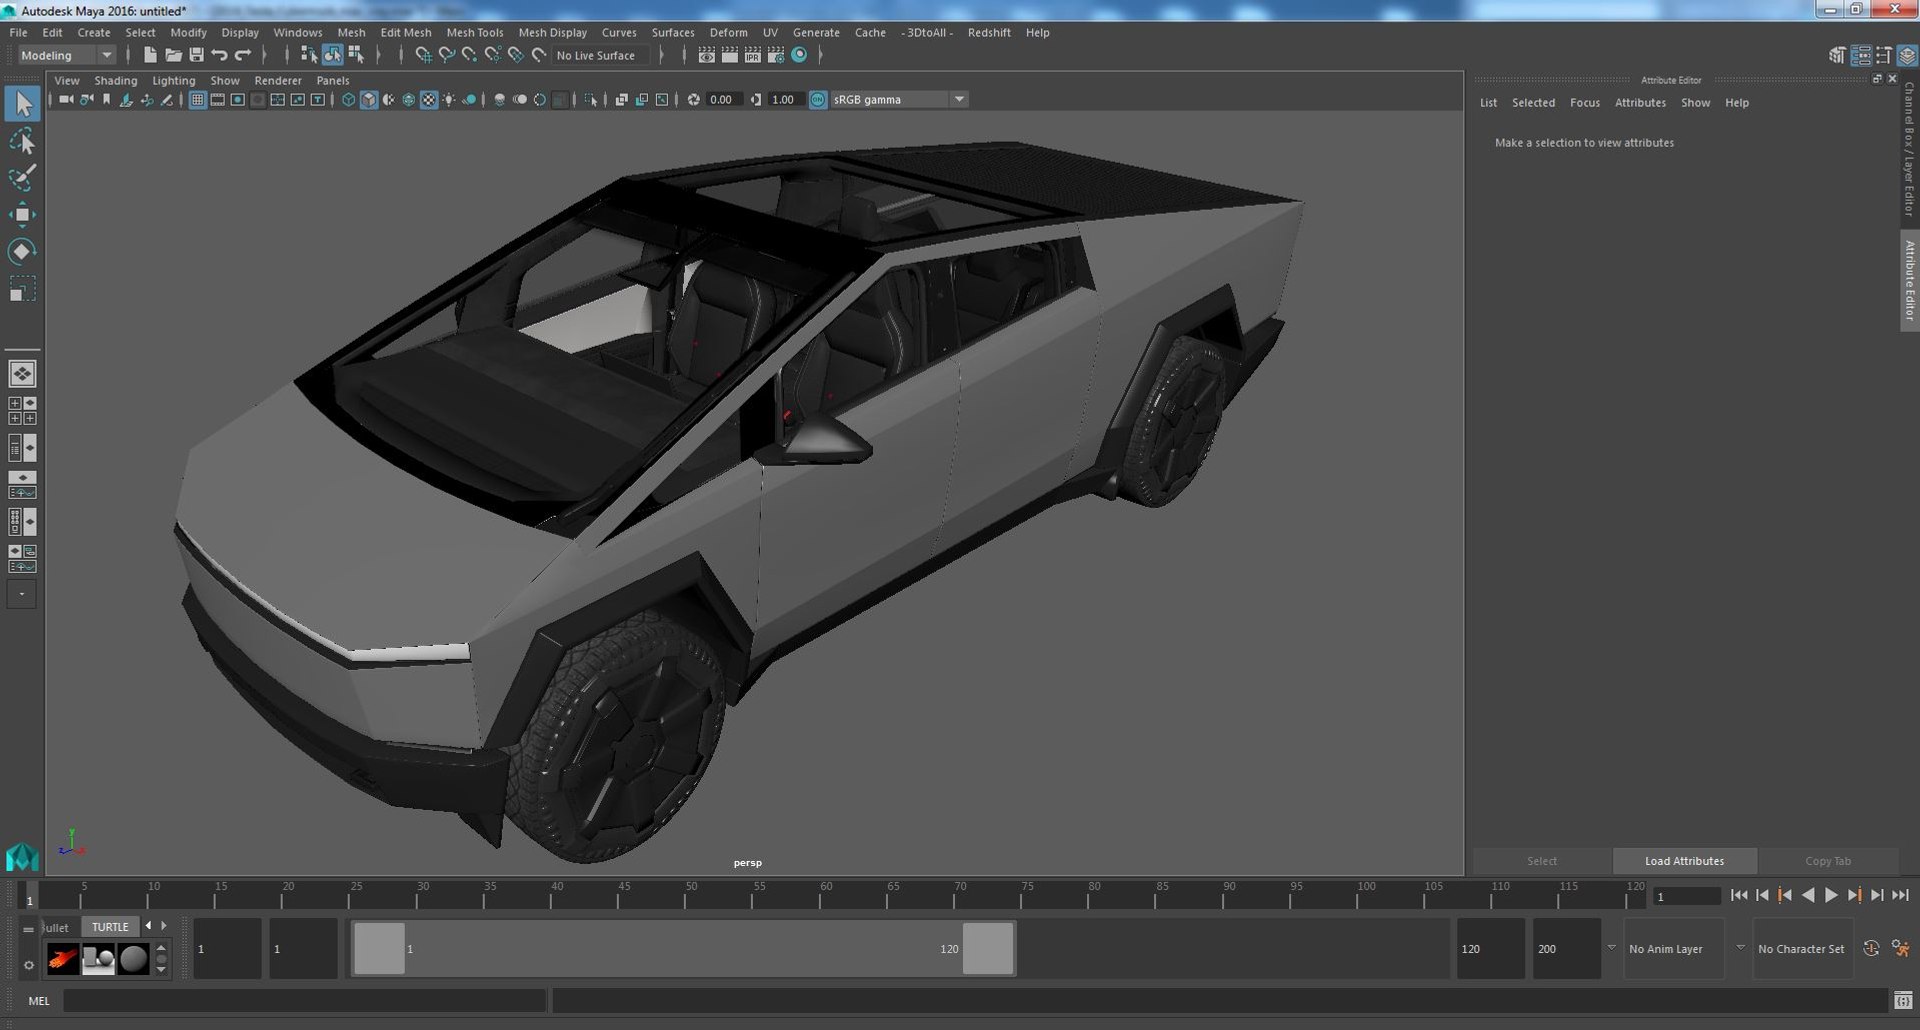Click Select by component type icon
1920x1030 pixels.
(x=356, y=55)
